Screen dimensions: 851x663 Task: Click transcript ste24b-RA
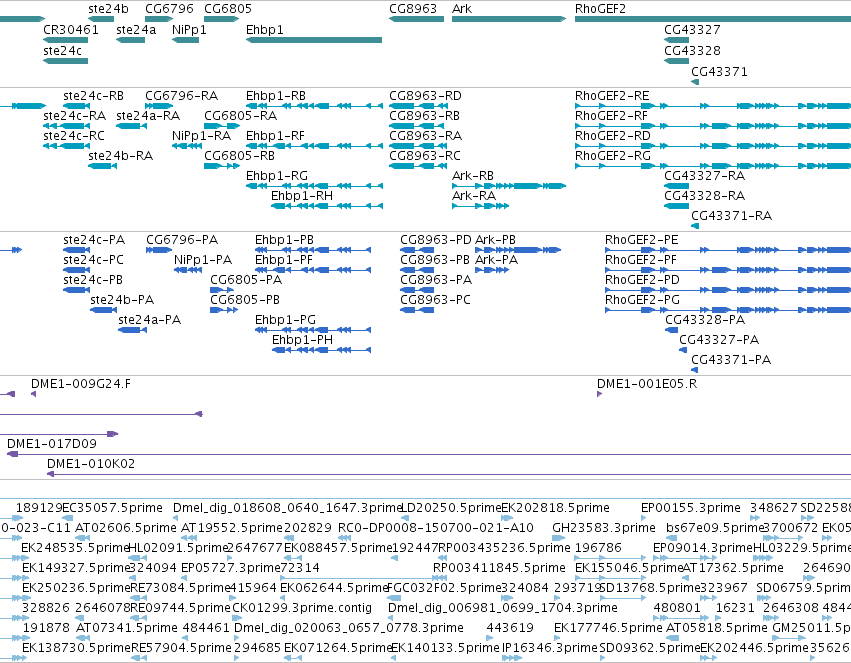(x=120, y=156)
